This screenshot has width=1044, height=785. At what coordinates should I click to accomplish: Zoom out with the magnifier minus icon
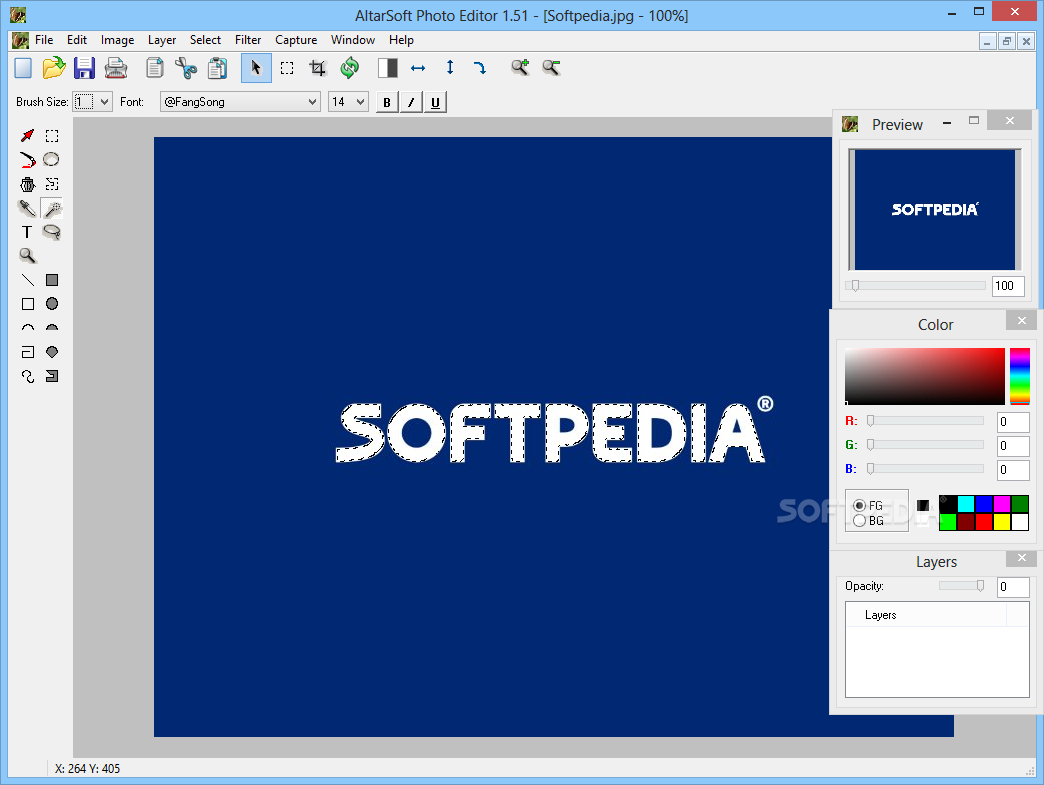551,67
